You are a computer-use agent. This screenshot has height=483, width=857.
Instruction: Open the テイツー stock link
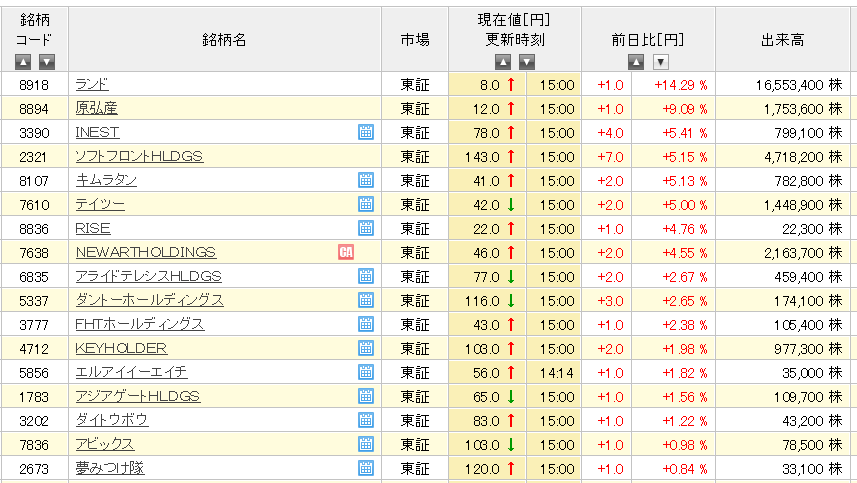(x=100, y=204)
